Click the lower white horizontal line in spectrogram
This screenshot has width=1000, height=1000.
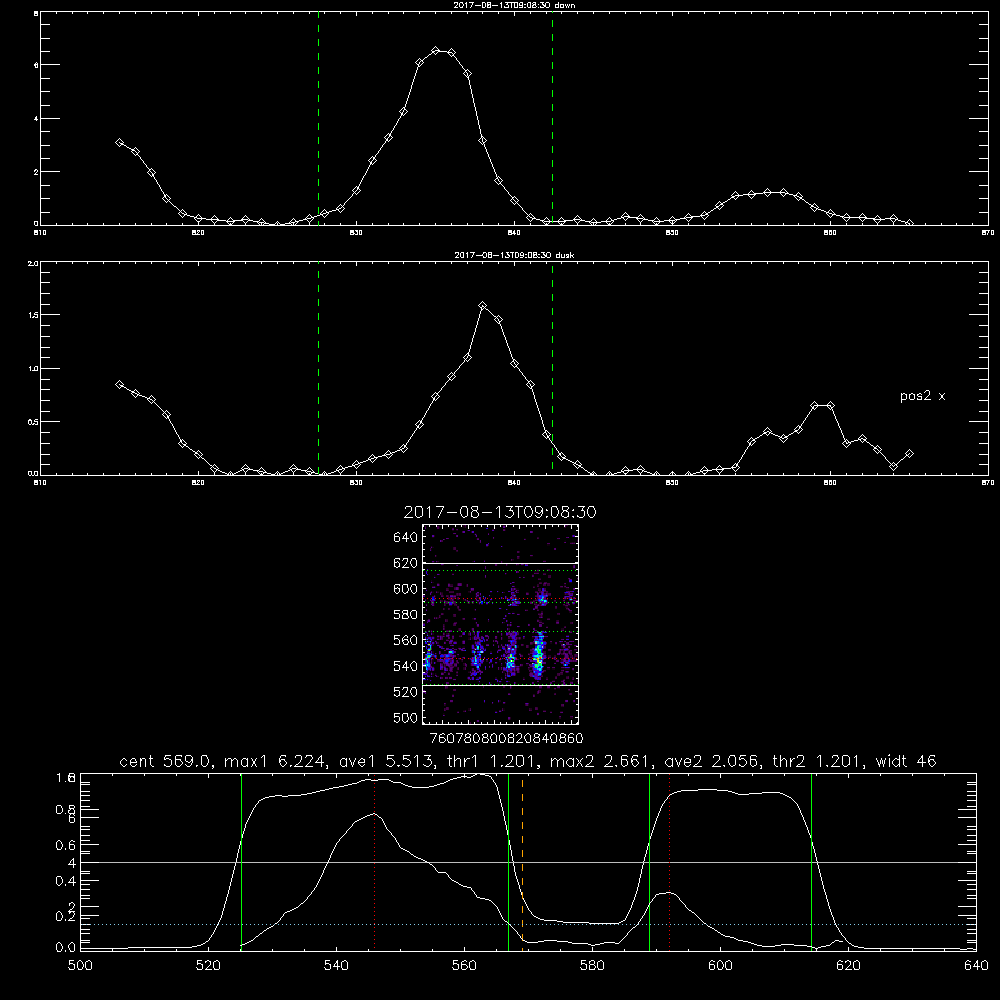[501, 685]
